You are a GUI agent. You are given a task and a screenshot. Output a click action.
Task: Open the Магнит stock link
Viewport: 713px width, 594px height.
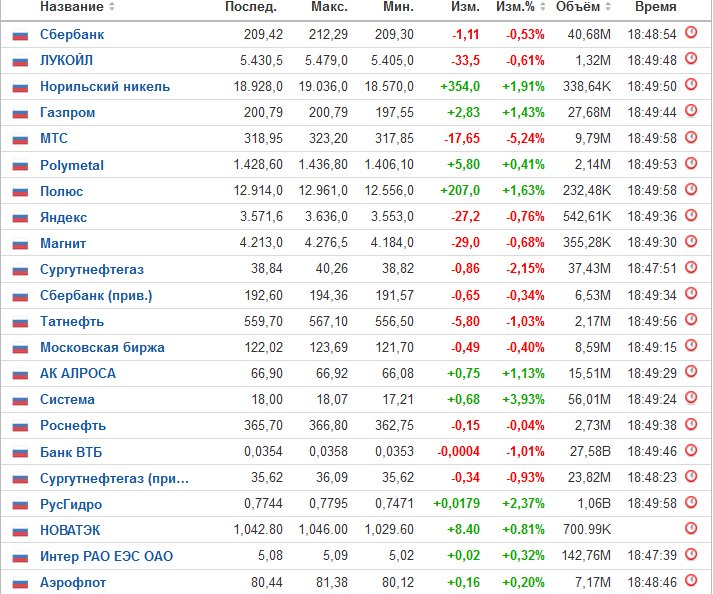(x=63, y=243)
